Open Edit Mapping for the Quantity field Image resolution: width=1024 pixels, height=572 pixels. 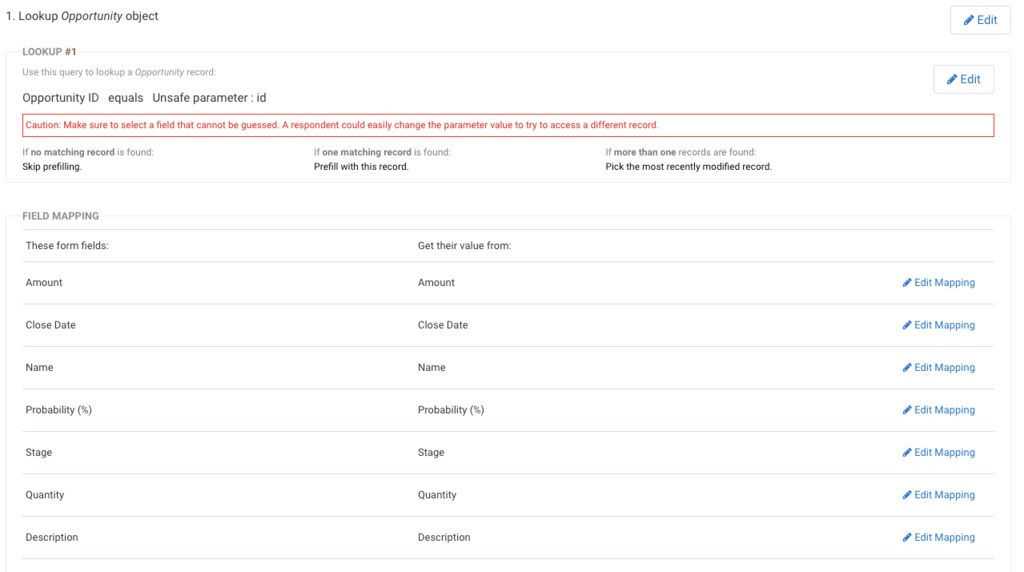coord(939,495)
